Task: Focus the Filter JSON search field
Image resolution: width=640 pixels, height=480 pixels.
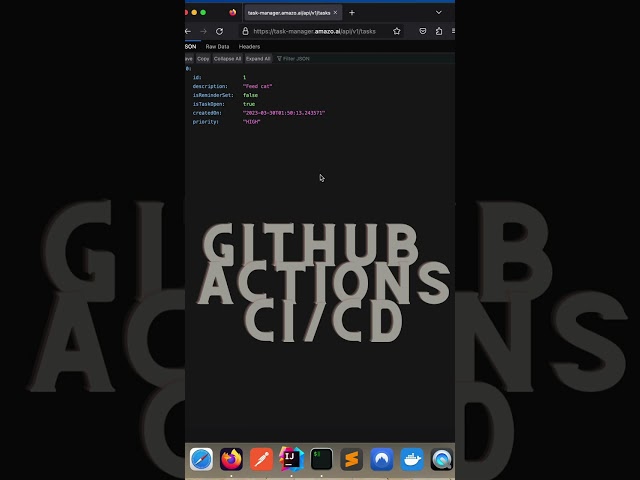Action: coord(363,59)
